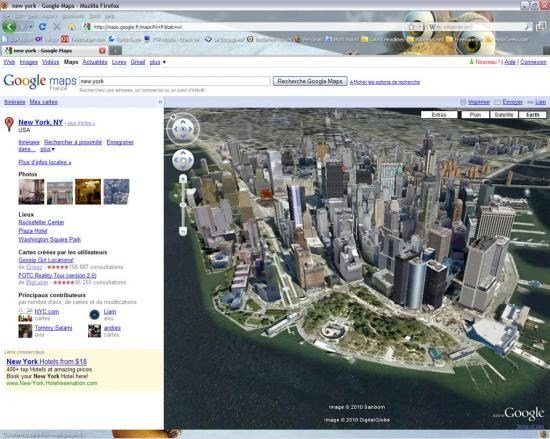Click the Google Maps favicon in the address bar
Viewport: 550px width, 439px height.
click(x=87, y=27)
